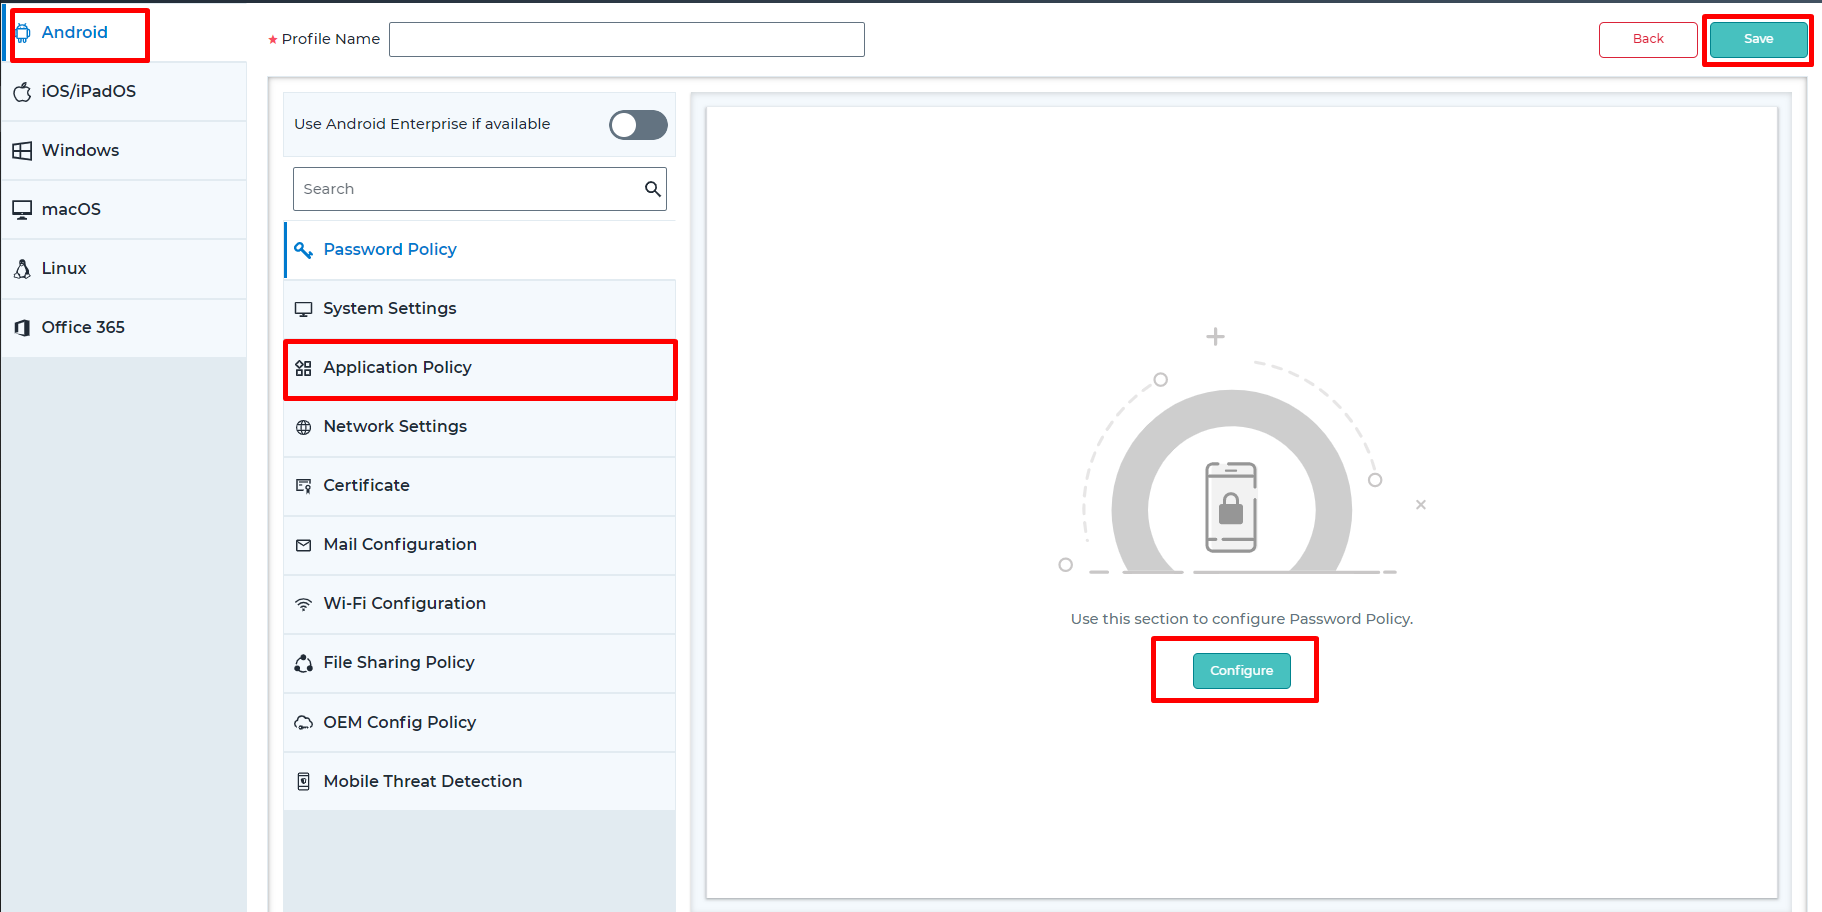Click the Configure button for Password Policy
Image resolution: width=1822 pixels, height=912 pixels.
(1241, 670)
